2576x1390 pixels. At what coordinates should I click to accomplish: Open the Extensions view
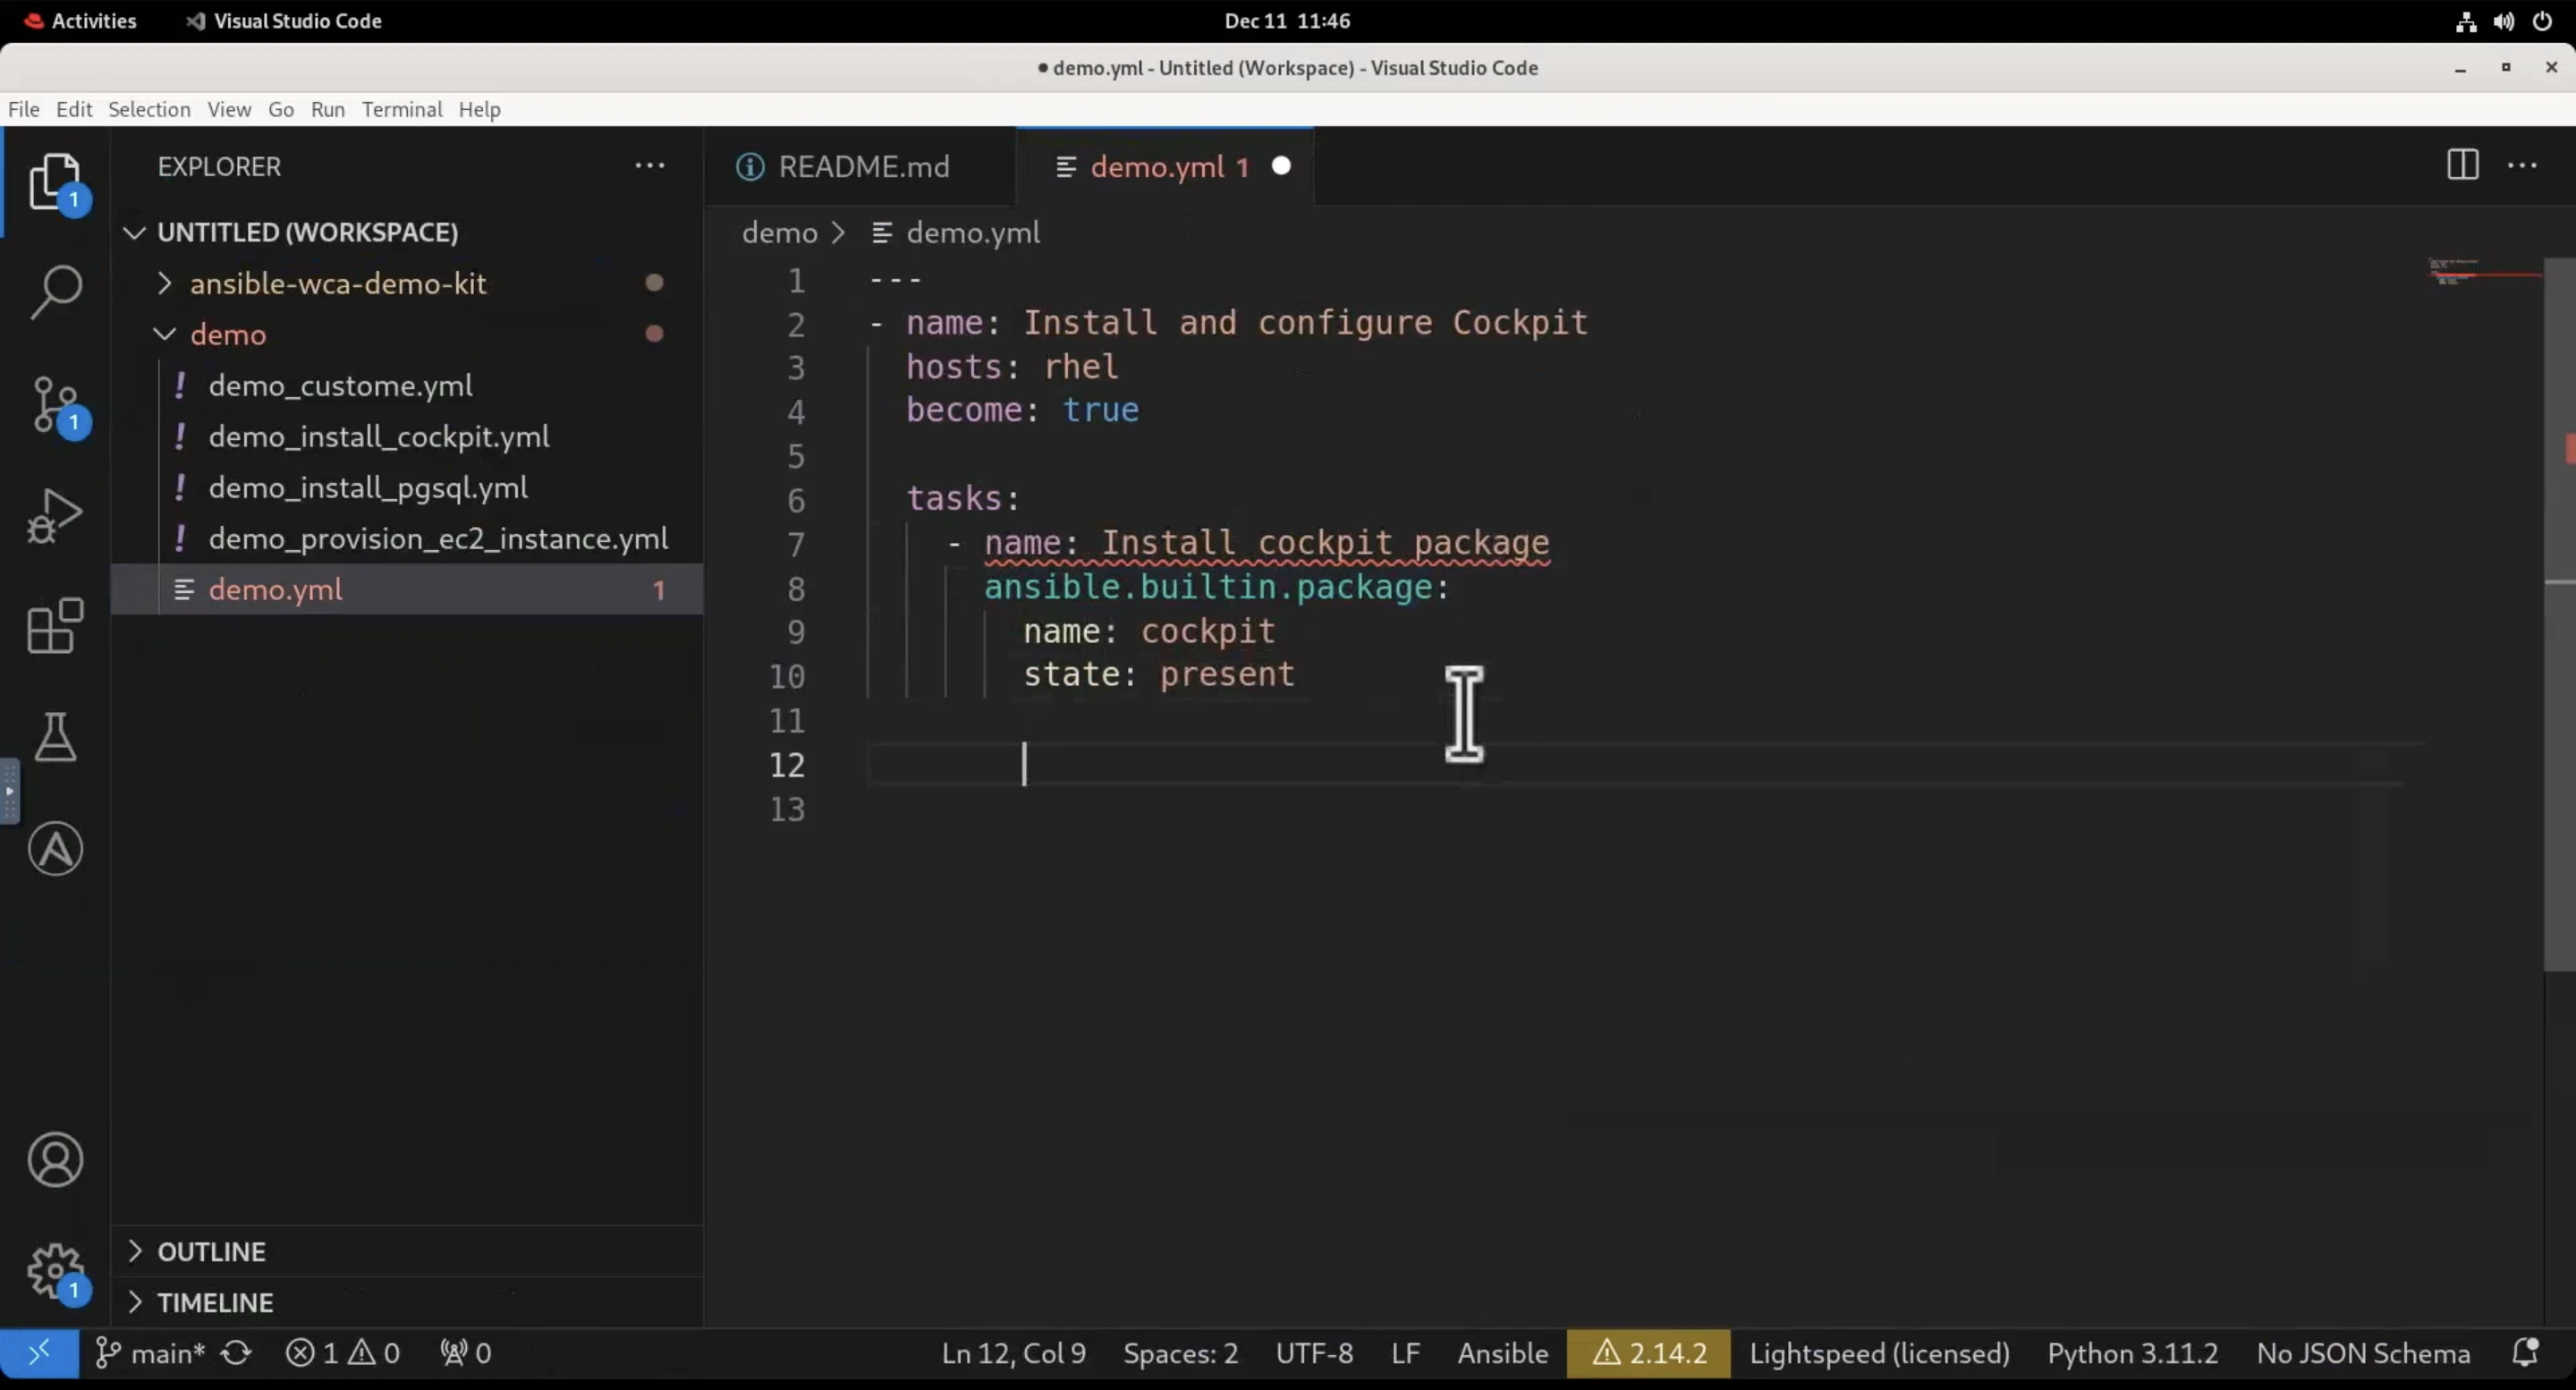55,627
